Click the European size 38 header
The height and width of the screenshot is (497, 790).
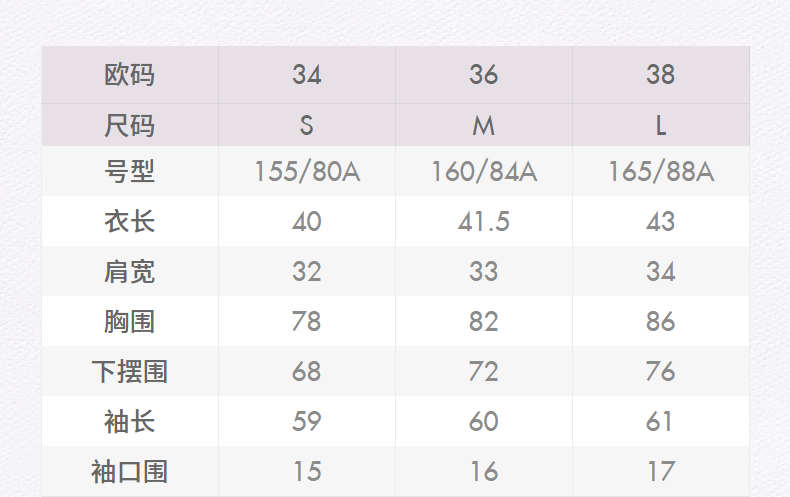[x=661, y=75]
